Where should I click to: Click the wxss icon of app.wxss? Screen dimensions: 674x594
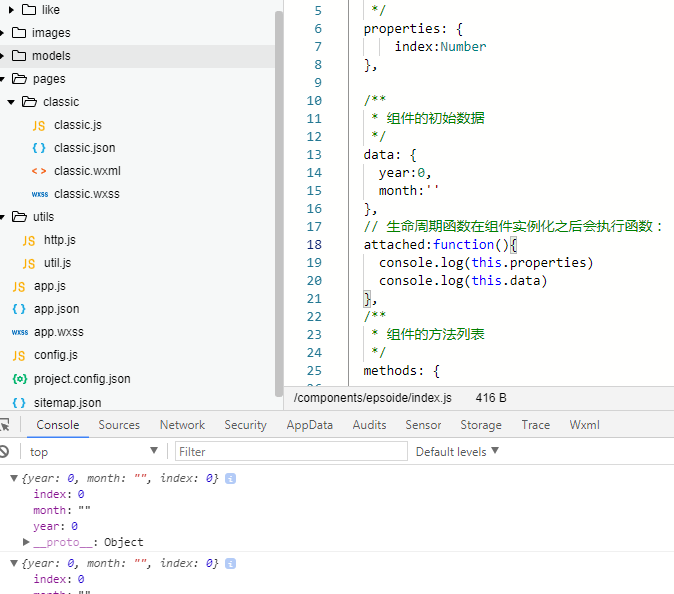pyautogui.click(x=20, y=332)
